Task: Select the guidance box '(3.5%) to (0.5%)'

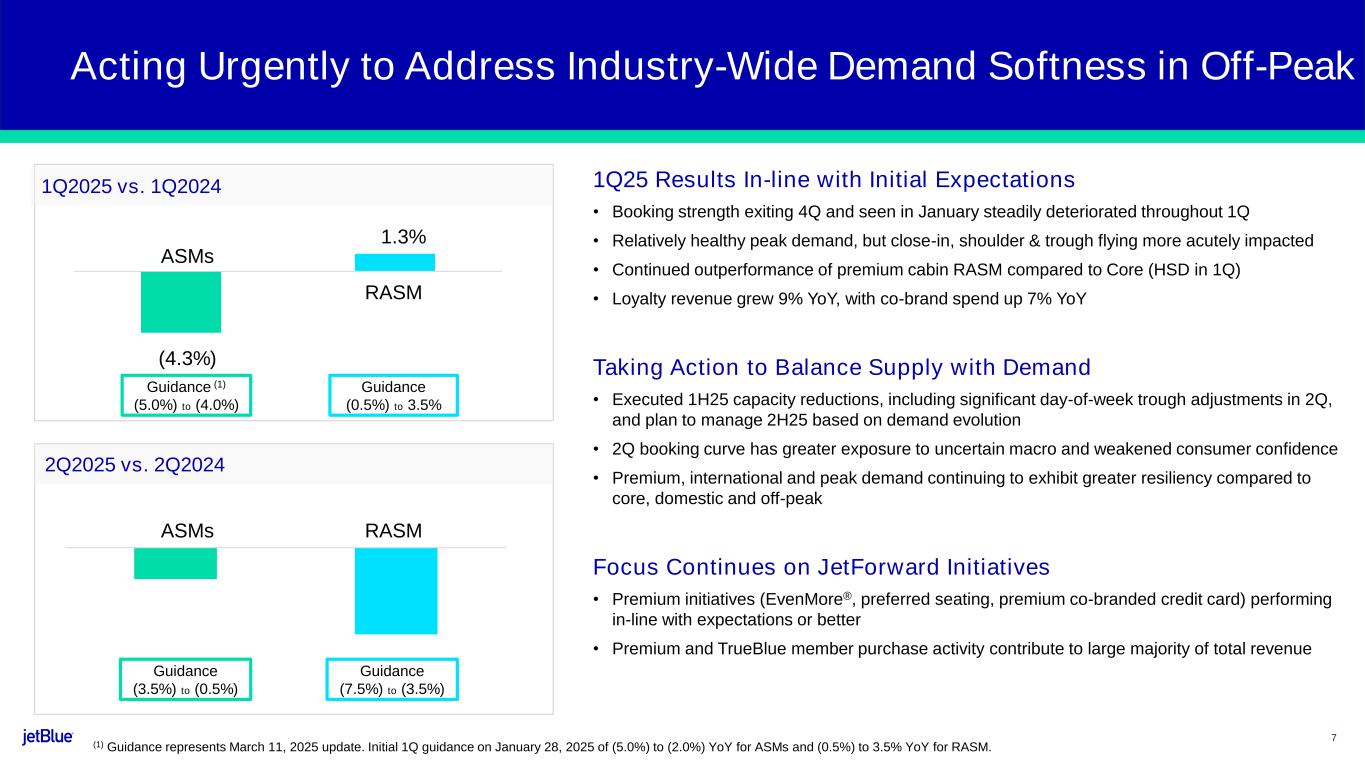Action: tap(185, 679)
